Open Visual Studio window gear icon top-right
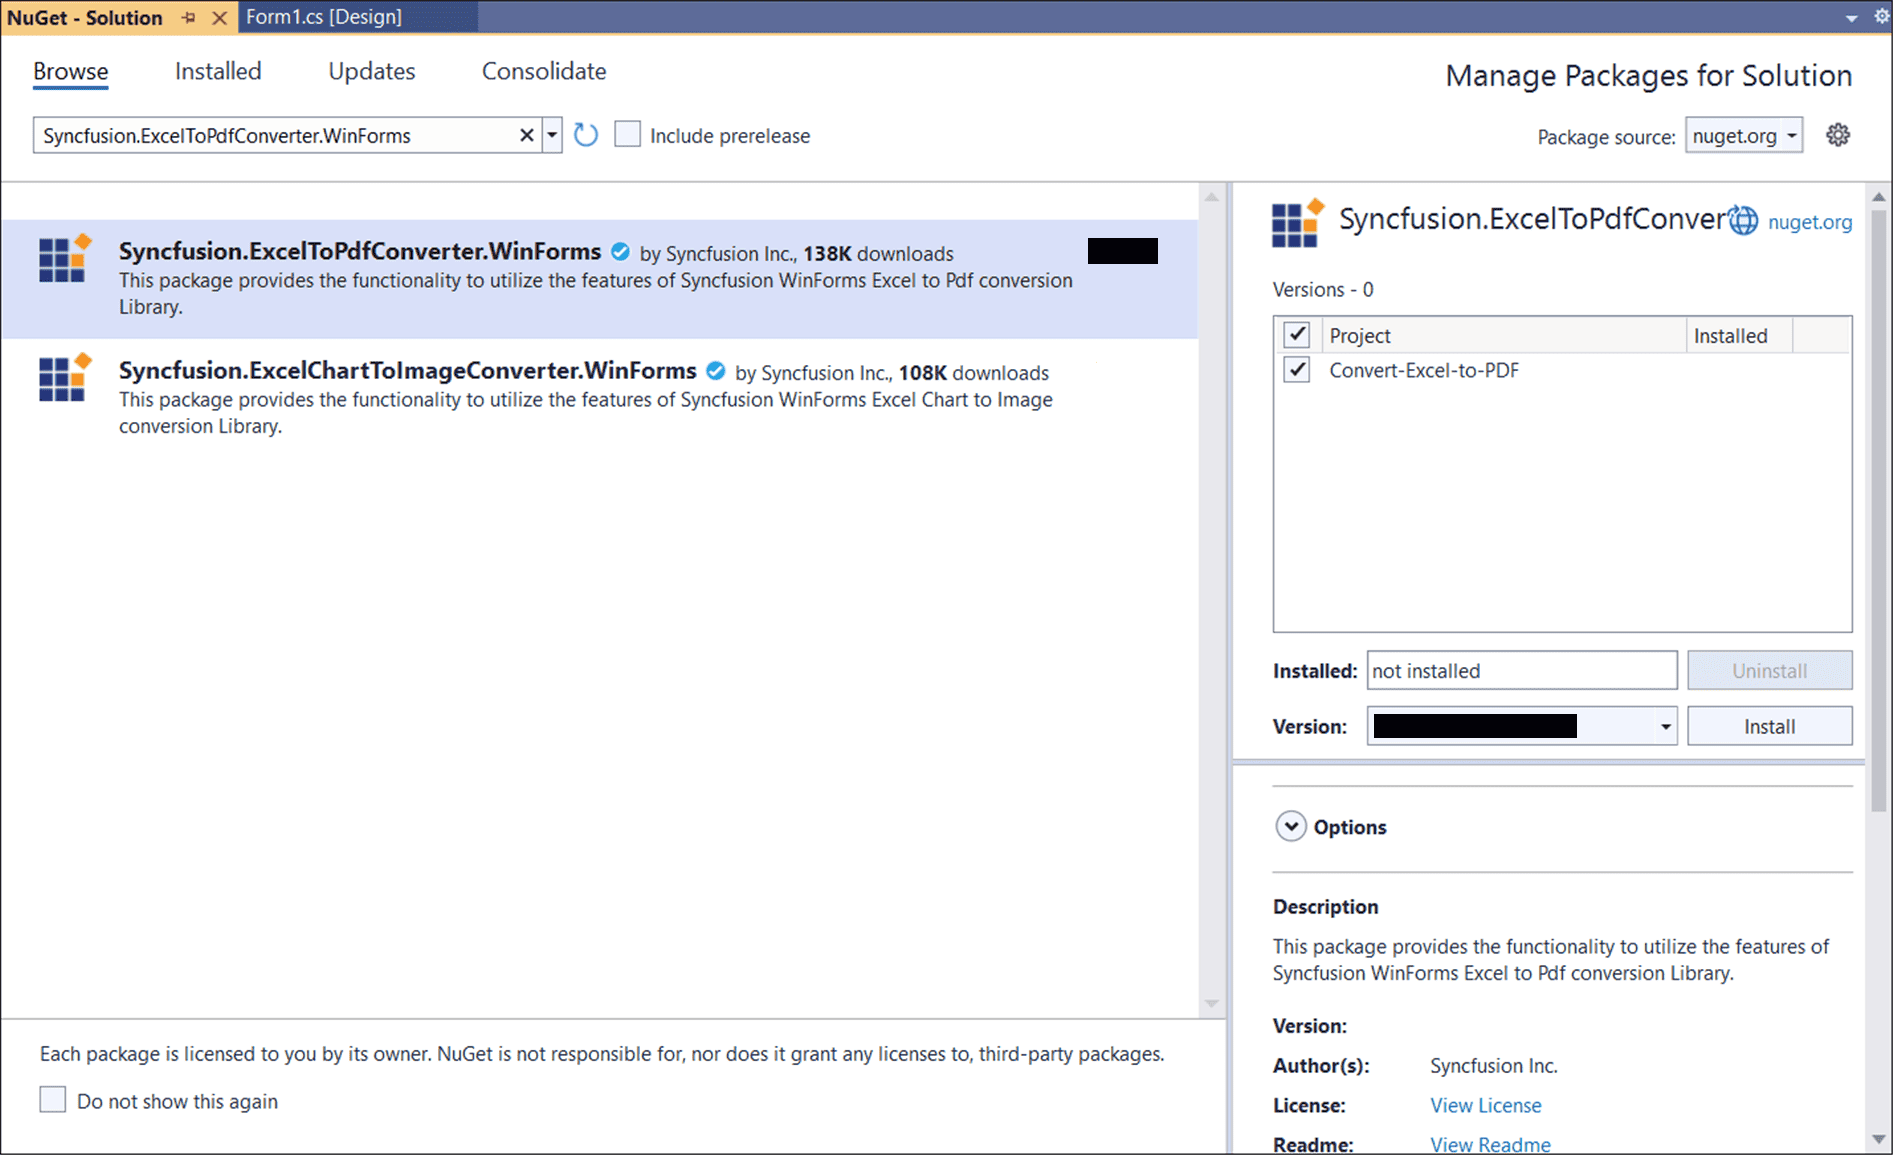Viewport: 1893px width, 1155px height. pos(1880,17)
